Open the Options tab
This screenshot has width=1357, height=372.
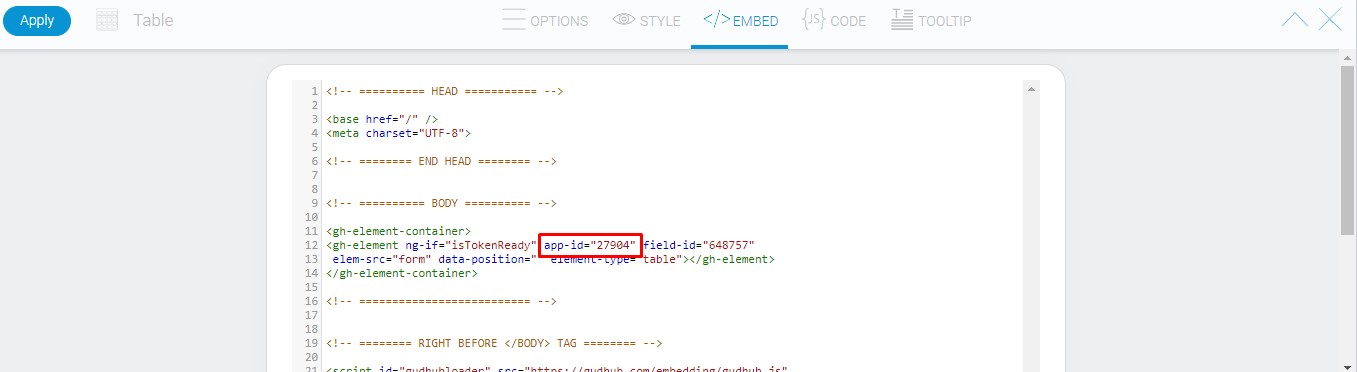click(x=545, y=20)
